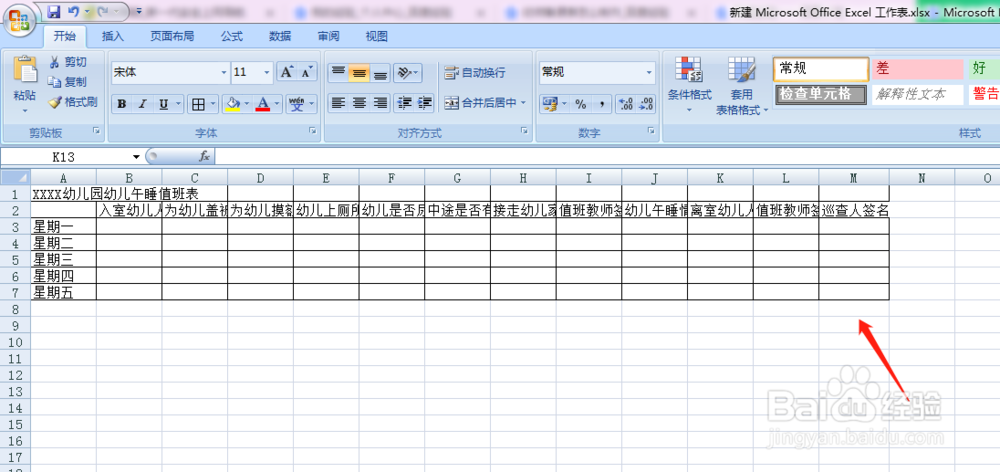This screenshot has height=472, width=1000.
Task: Select column M header
Action: [854, 178]
